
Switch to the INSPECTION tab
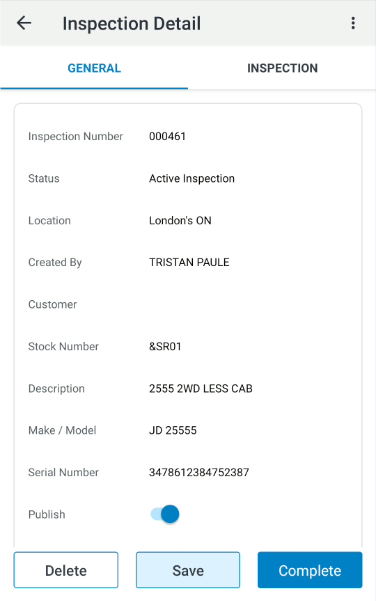coord(282,68)
